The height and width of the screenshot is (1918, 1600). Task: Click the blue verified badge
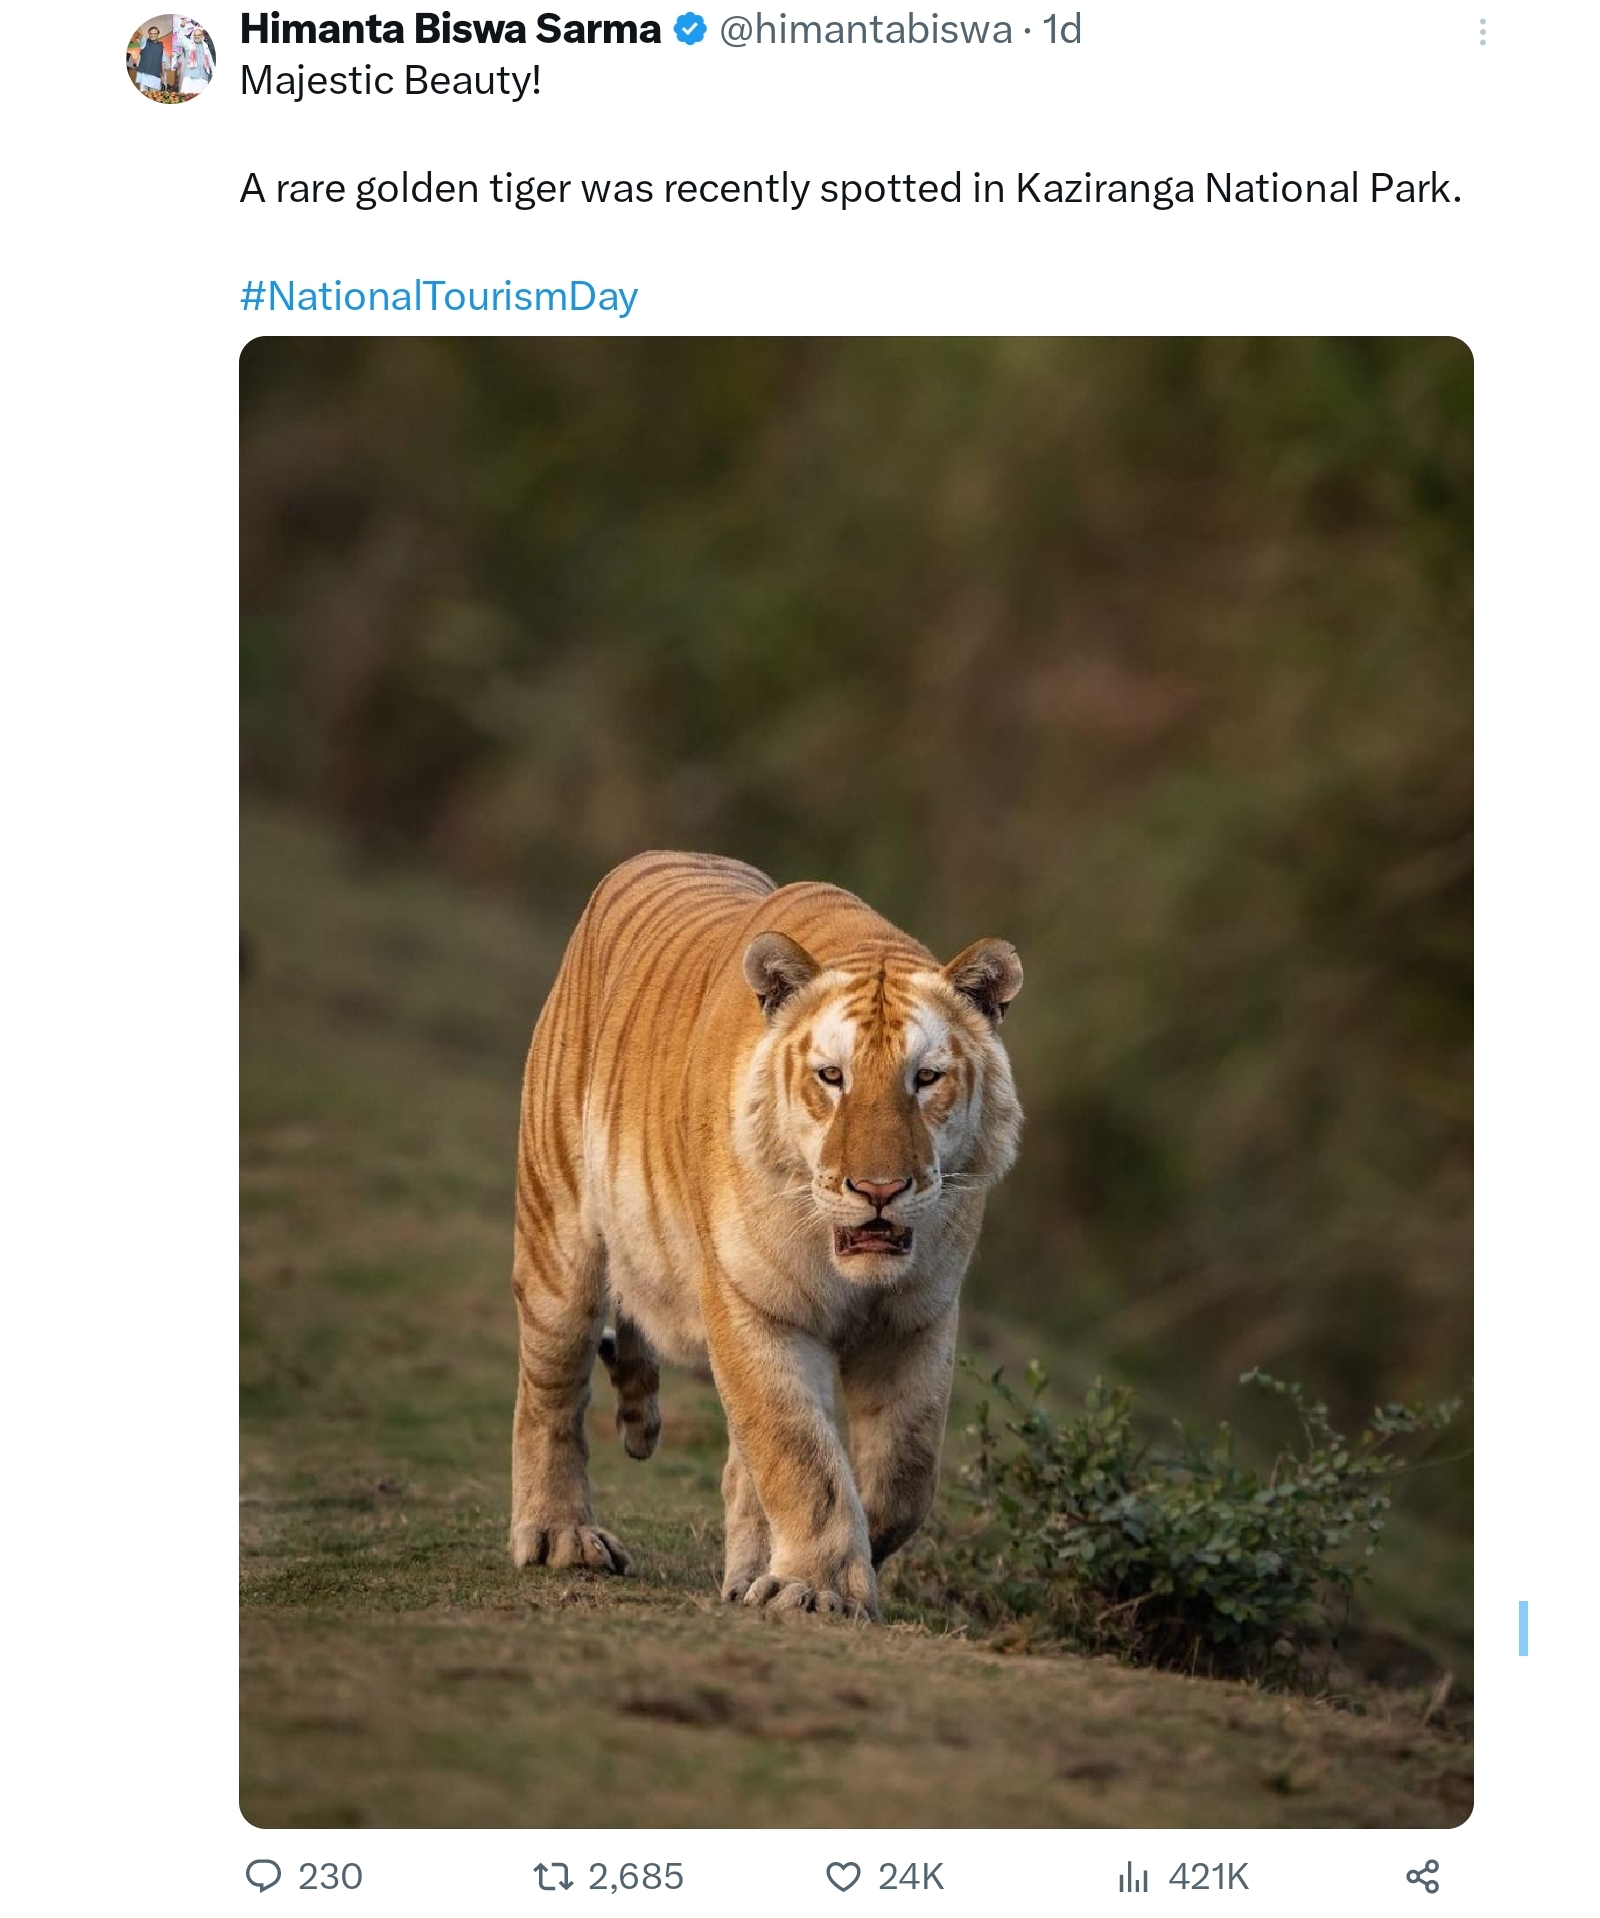point(690,30)
